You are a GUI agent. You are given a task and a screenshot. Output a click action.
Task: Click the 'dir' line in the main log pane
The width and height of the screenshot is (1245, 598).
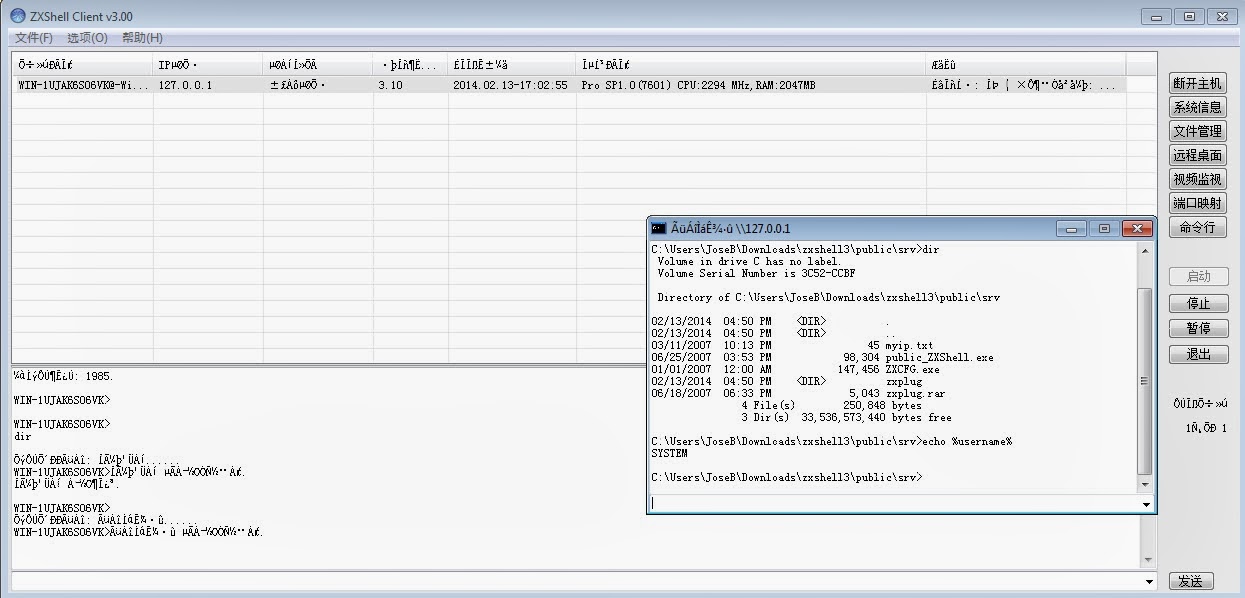23,437
